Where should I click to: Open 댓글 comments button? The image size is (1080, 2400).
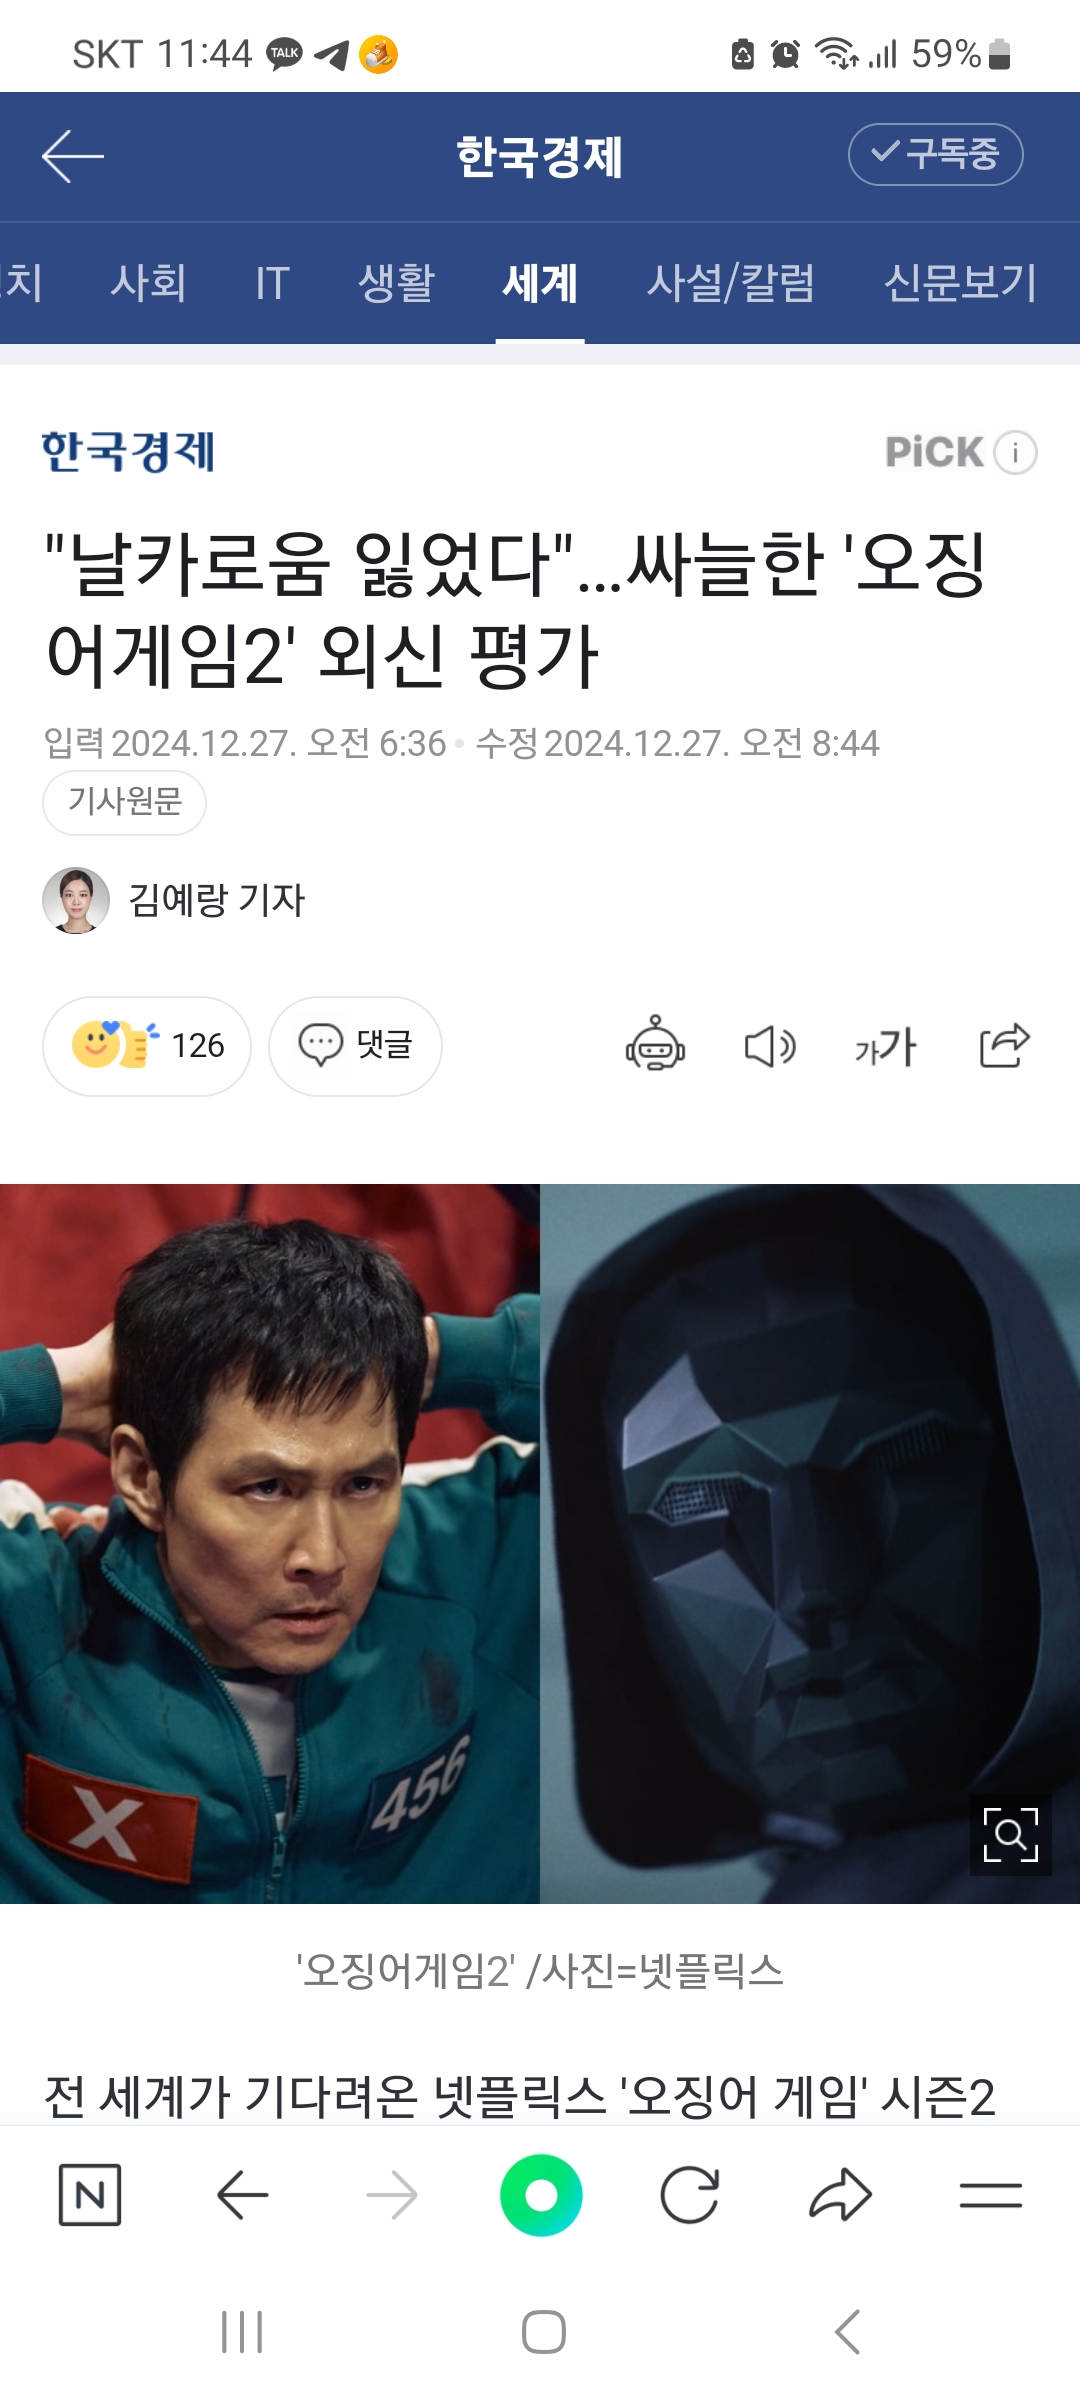point(355,1046)
